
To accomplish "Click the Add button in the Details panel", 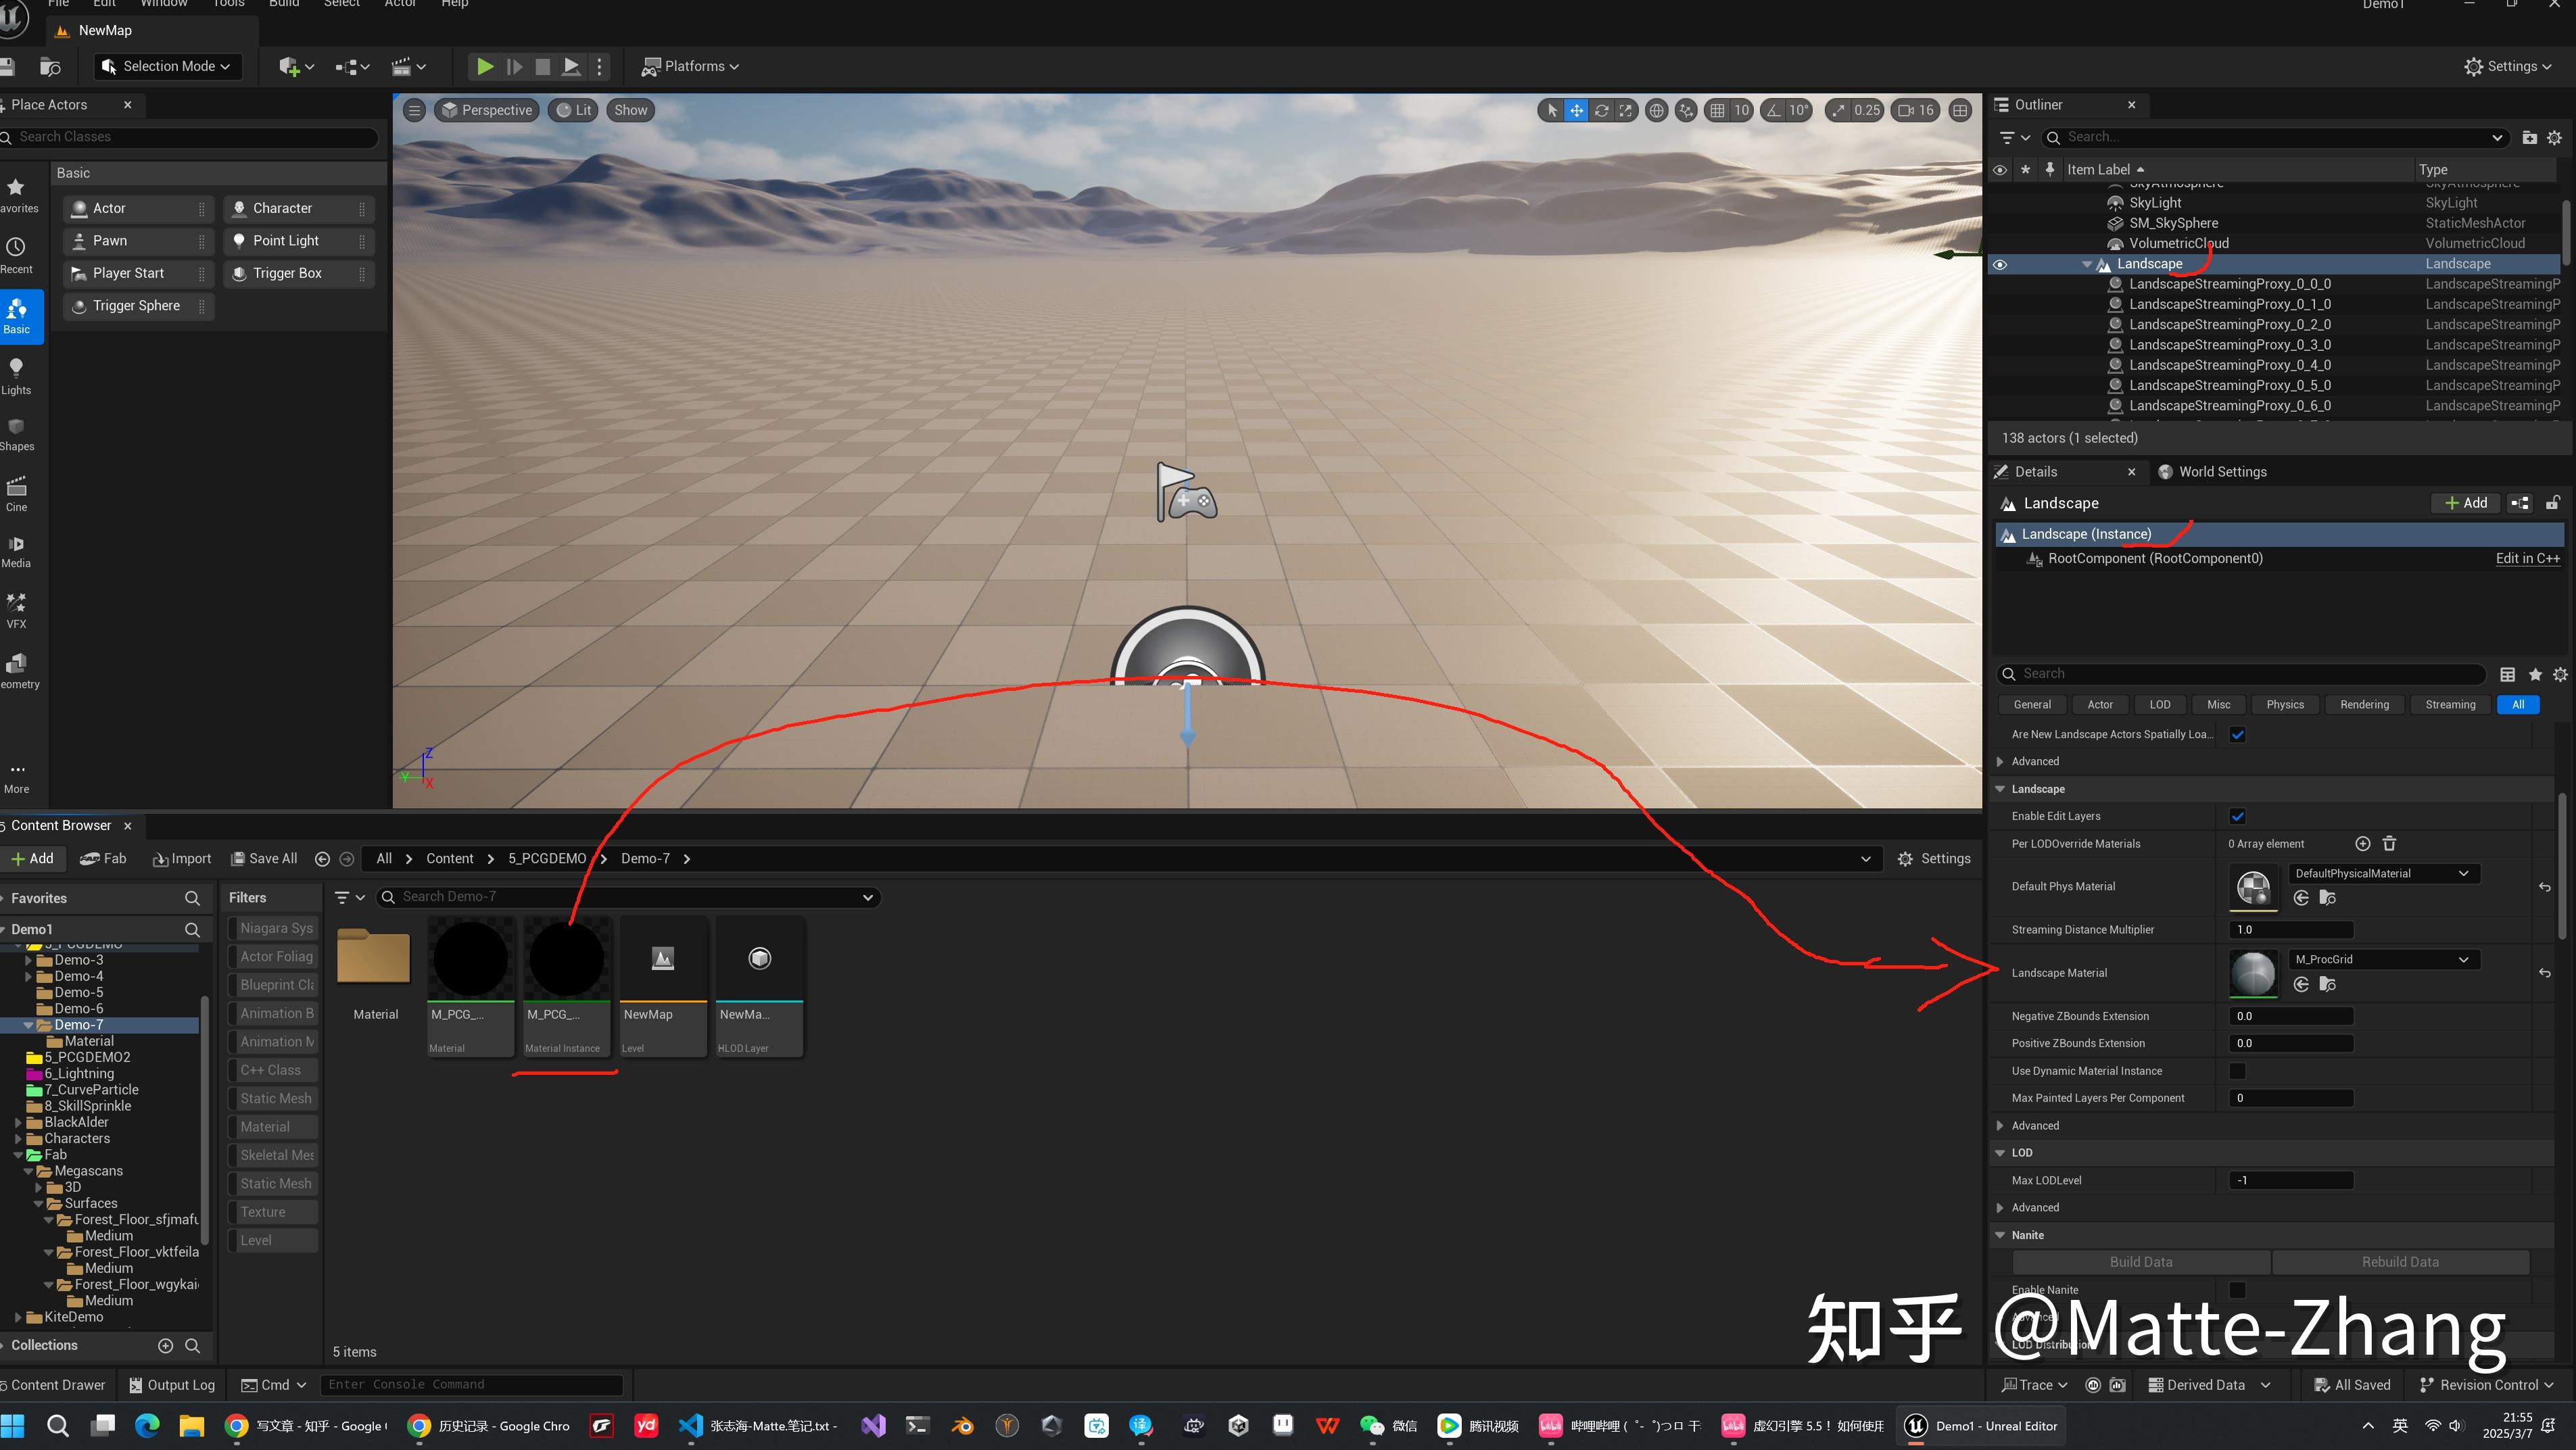I will click(2466, 503).
